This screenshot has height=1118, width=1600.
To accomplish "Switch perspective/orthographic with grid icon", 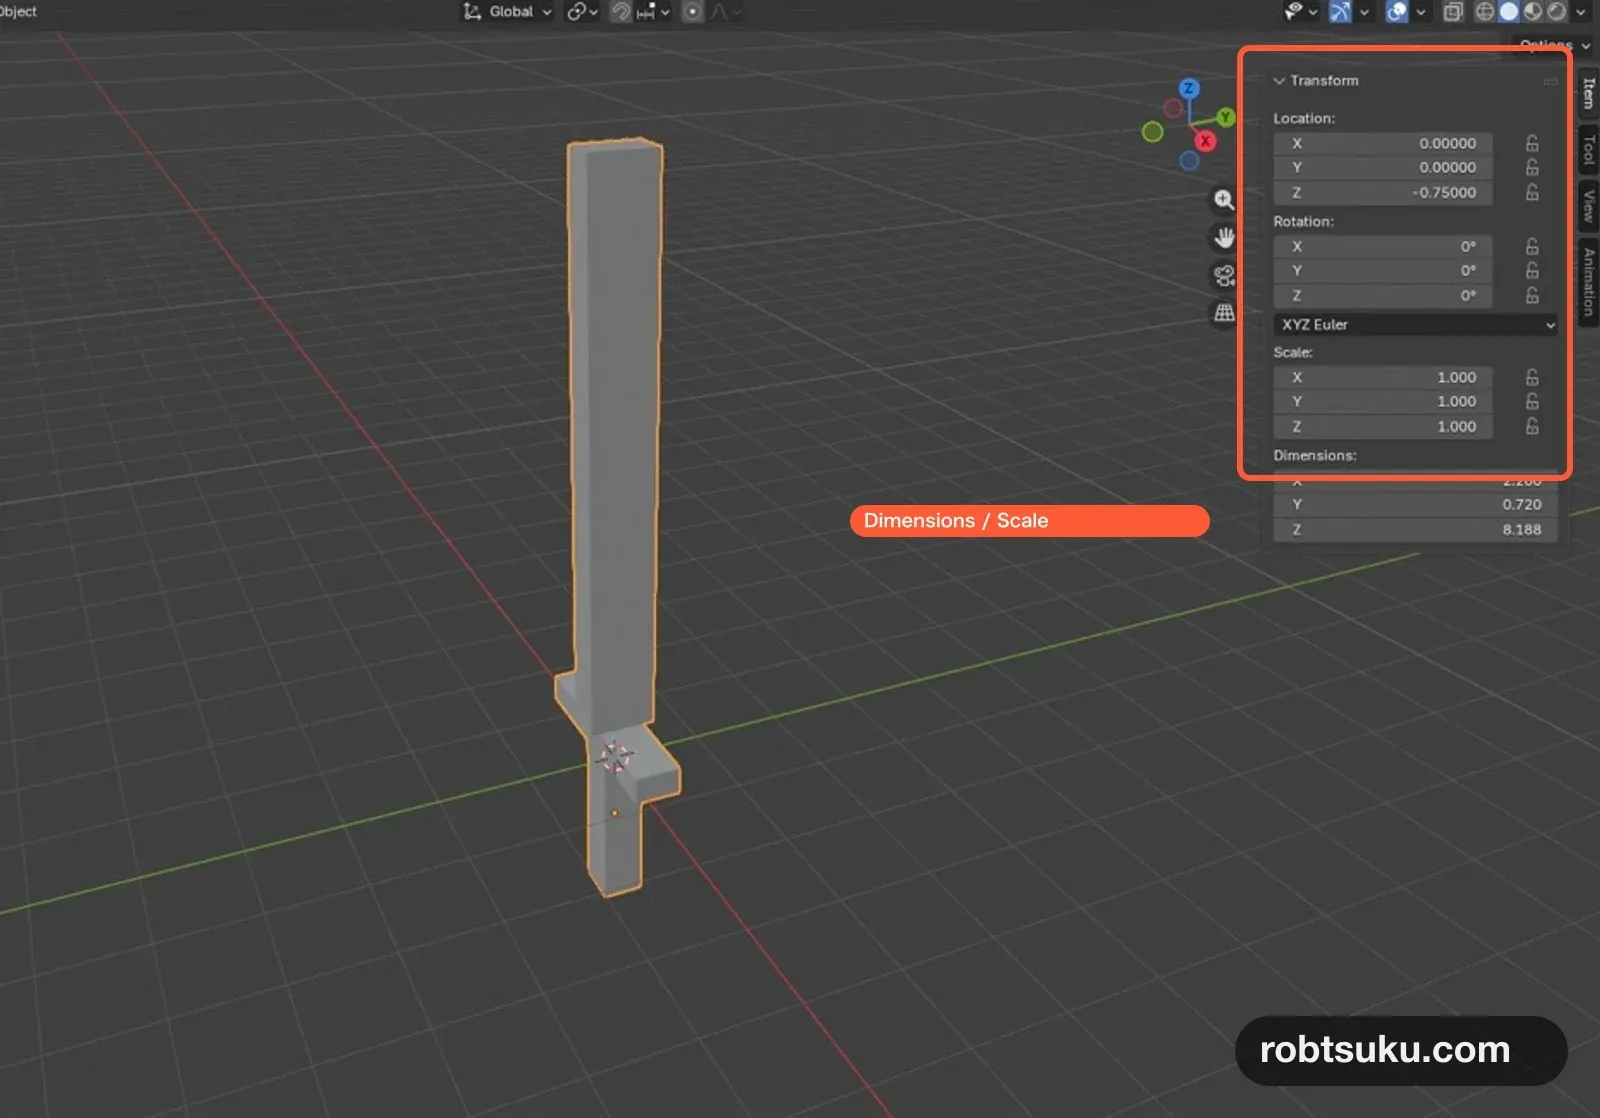I will coord(1224,313).
